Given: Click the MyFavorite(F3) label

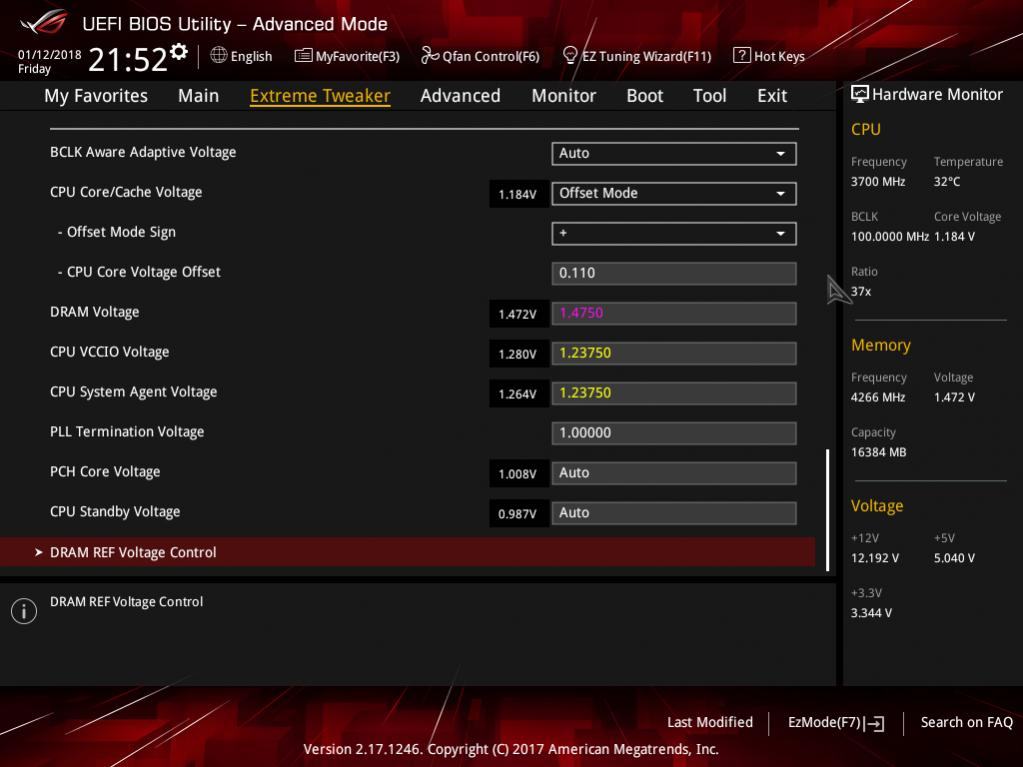Looking at the screenshot, I should coord(358,57).
